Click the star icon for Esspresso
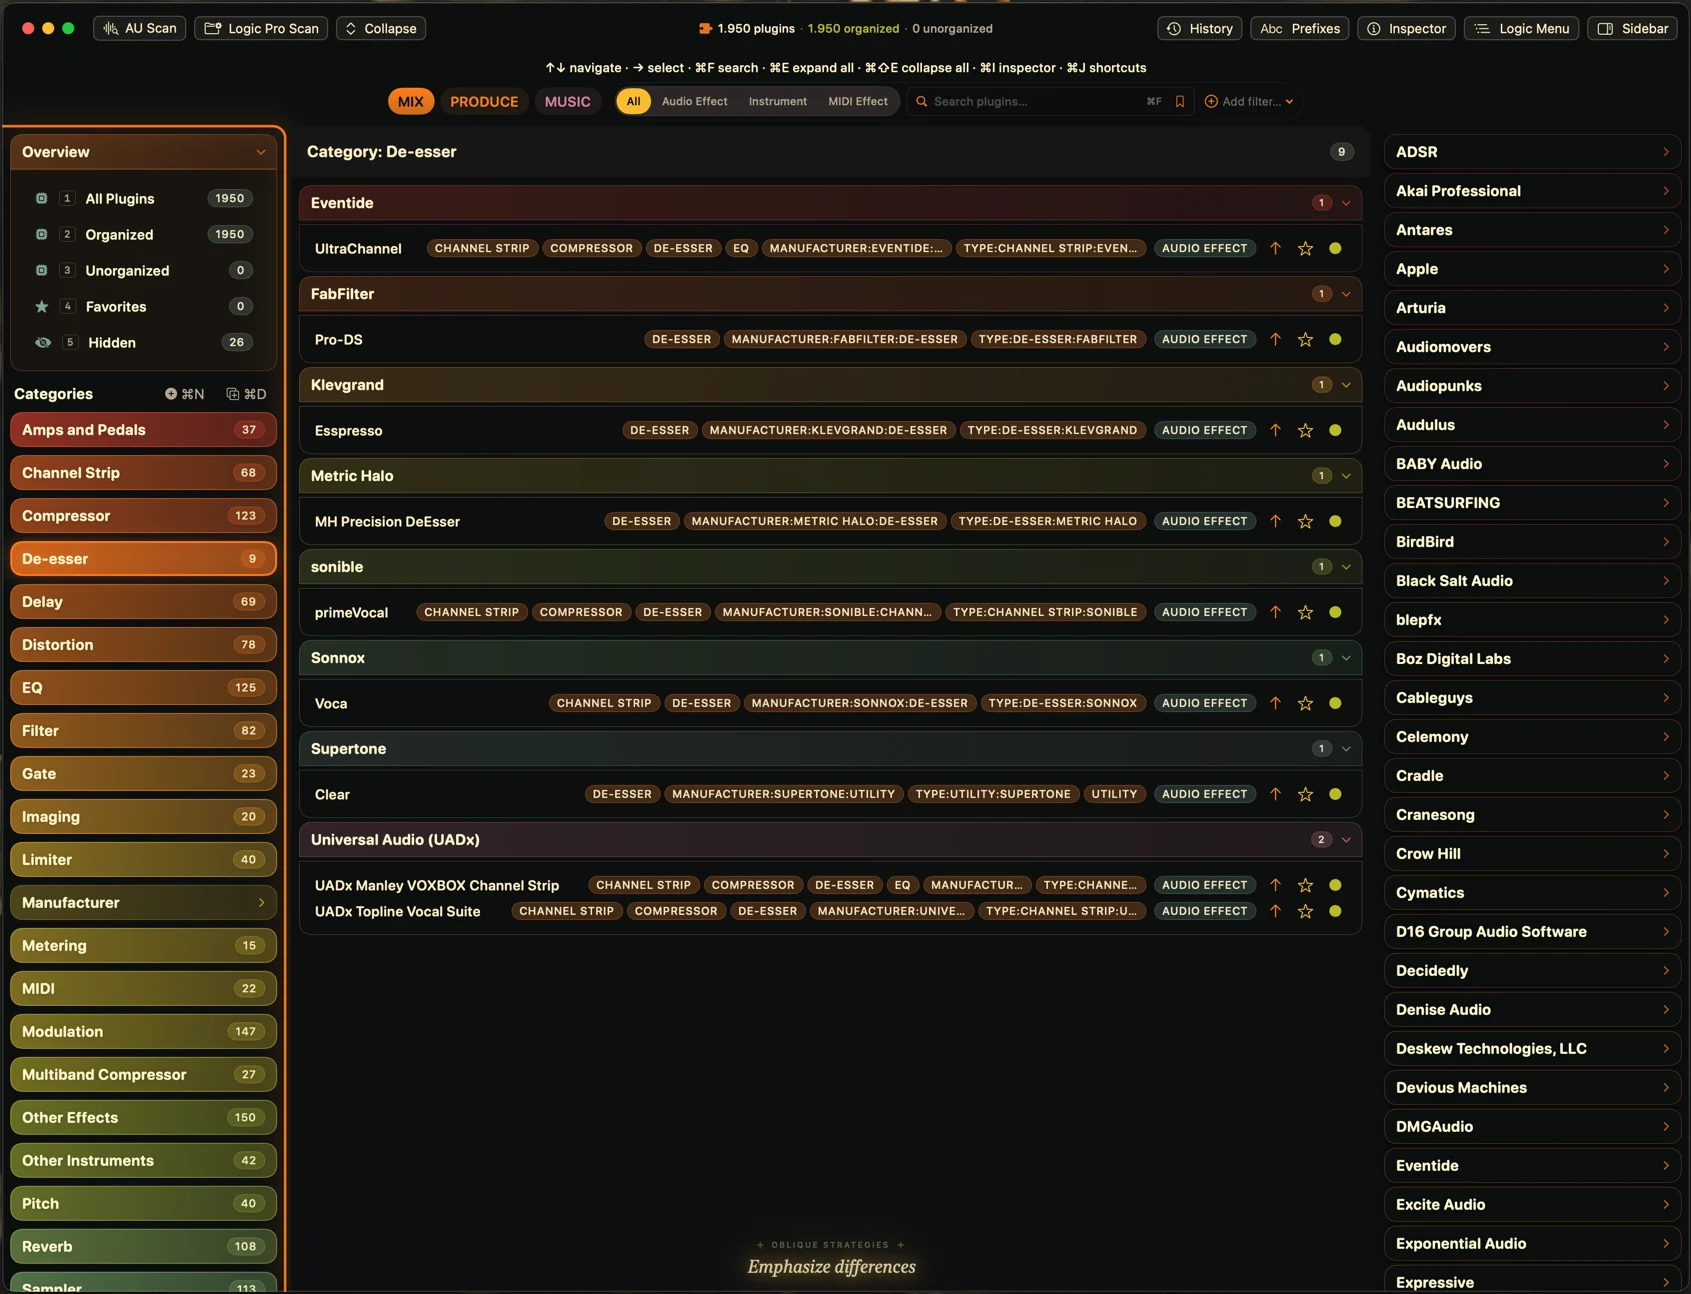 point(1305,431)
